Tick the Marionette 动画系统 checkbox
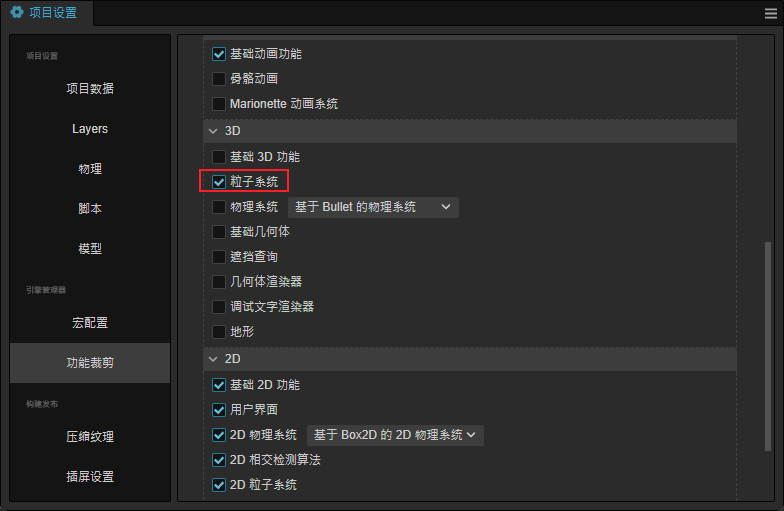784x511 pixels. (218, 104)
